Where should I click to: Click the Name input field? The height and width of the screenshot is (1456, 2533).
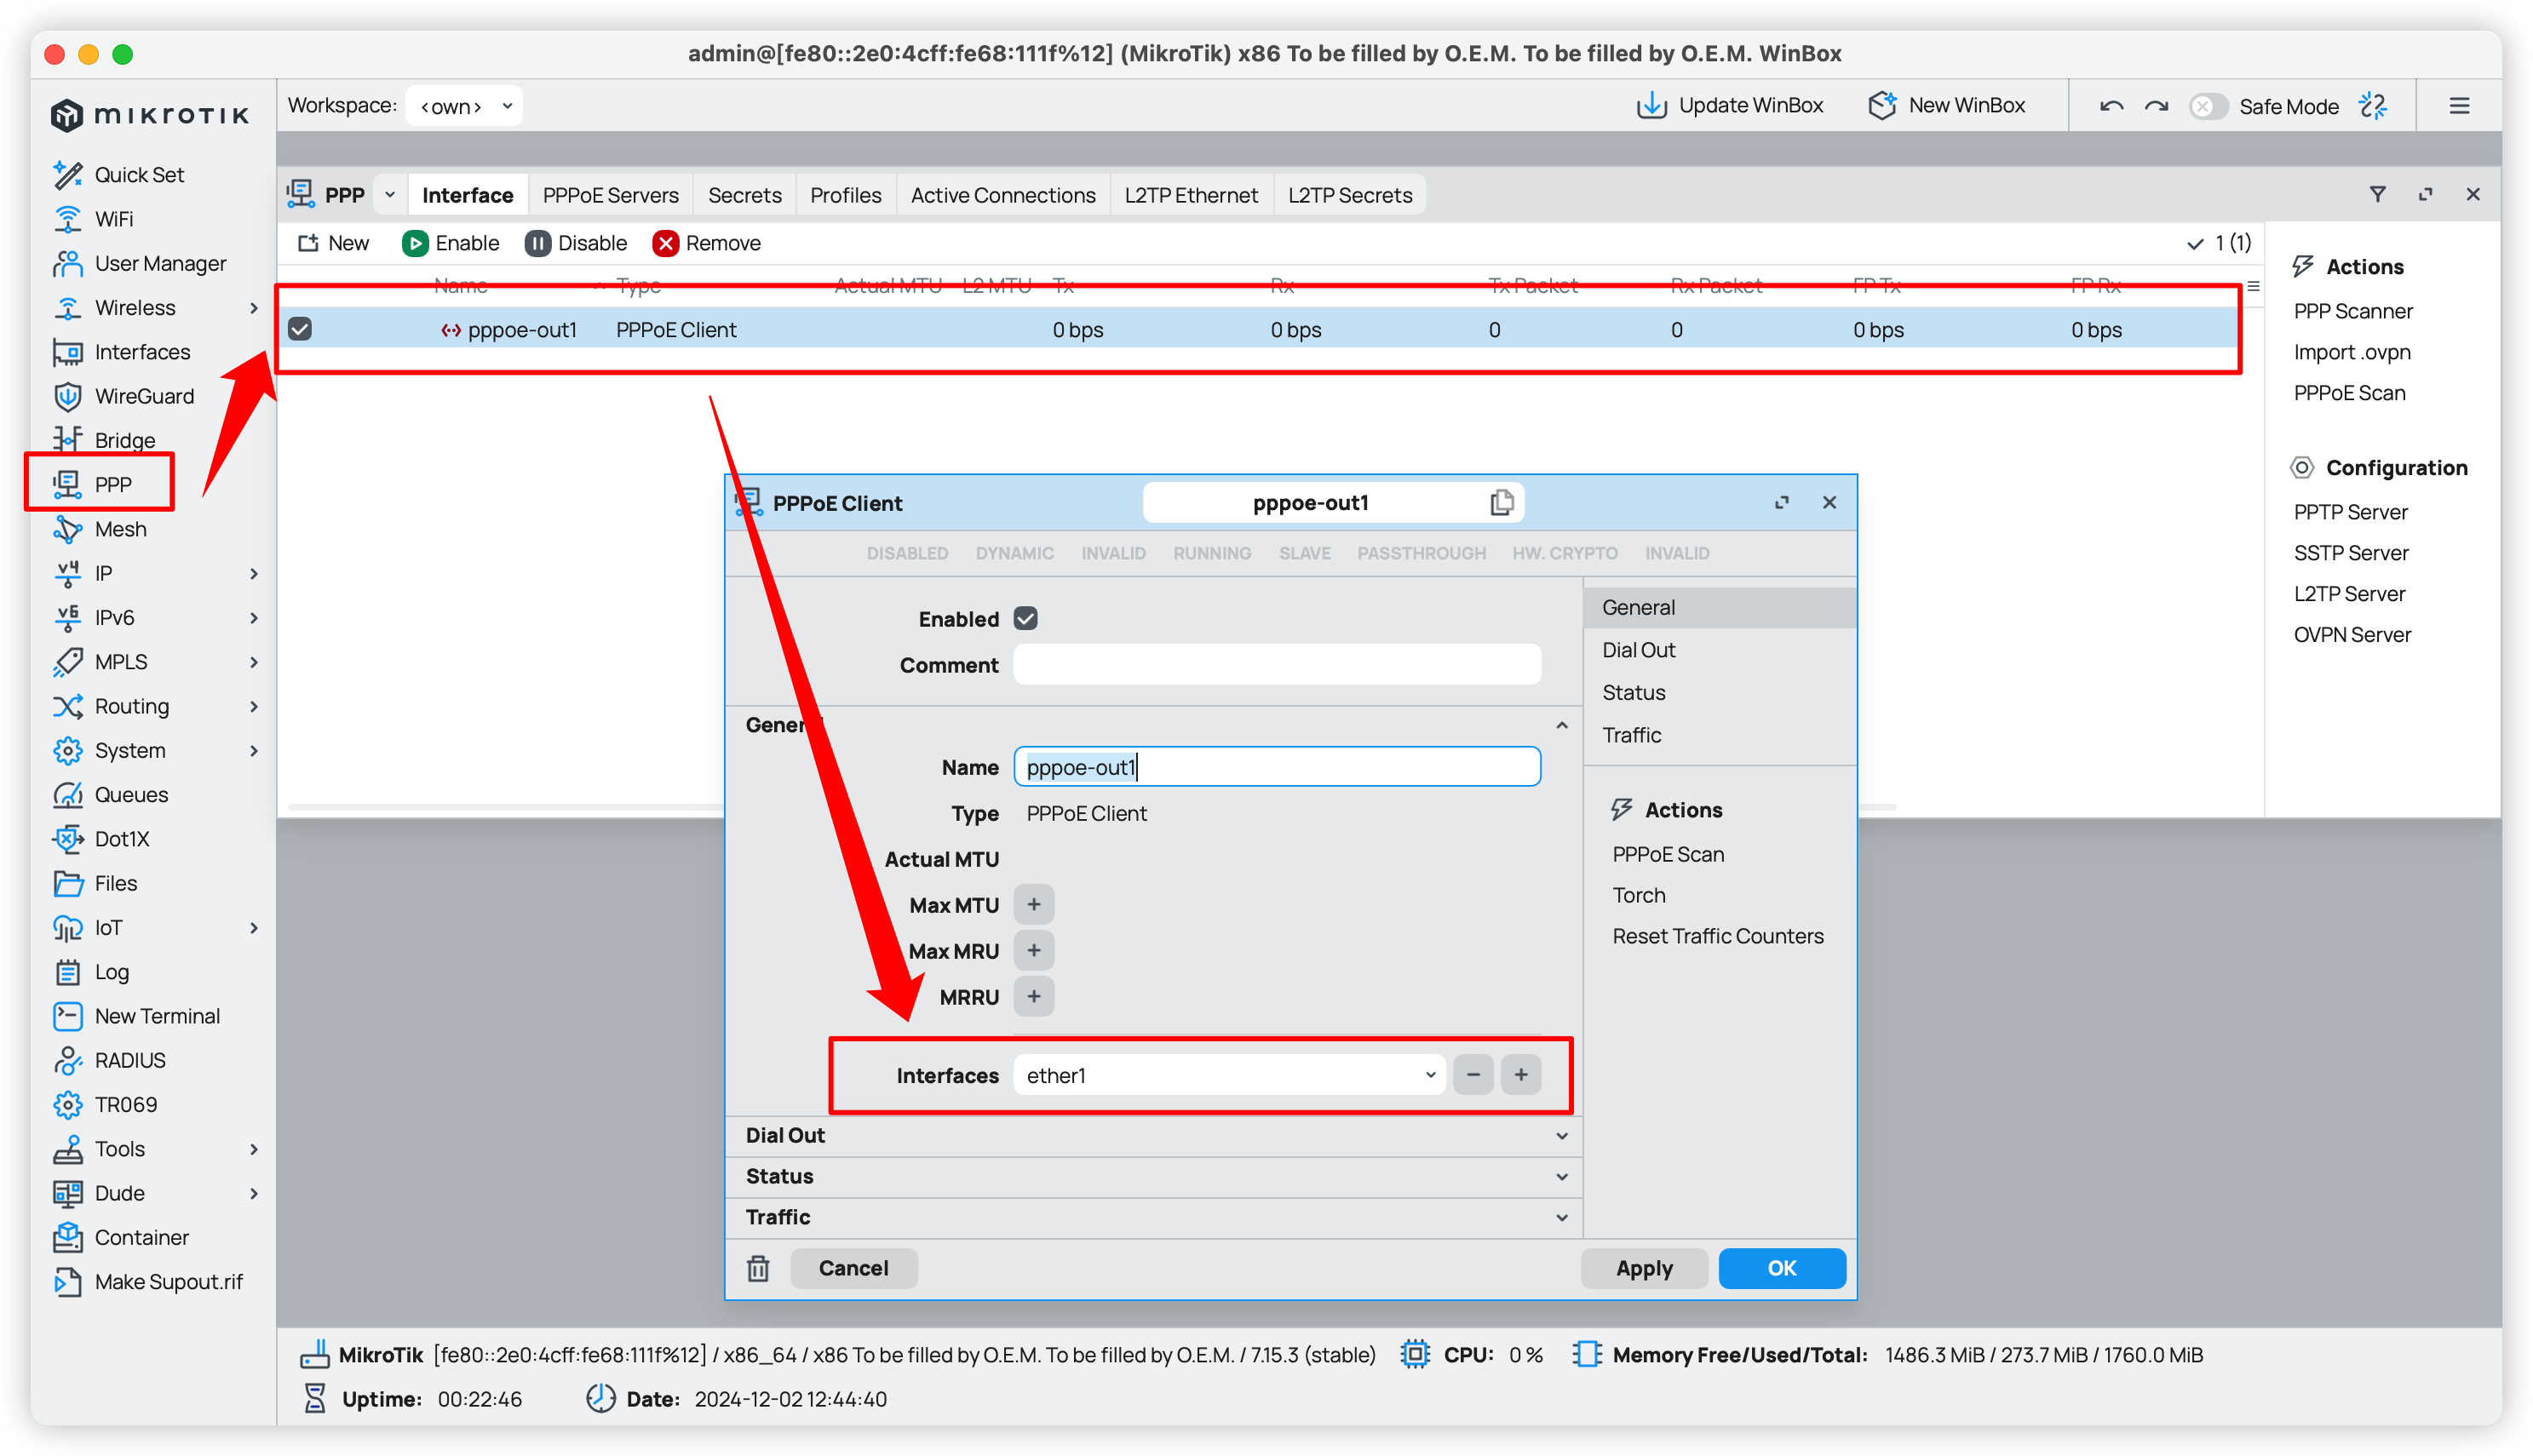click(x=1276, y=767)
